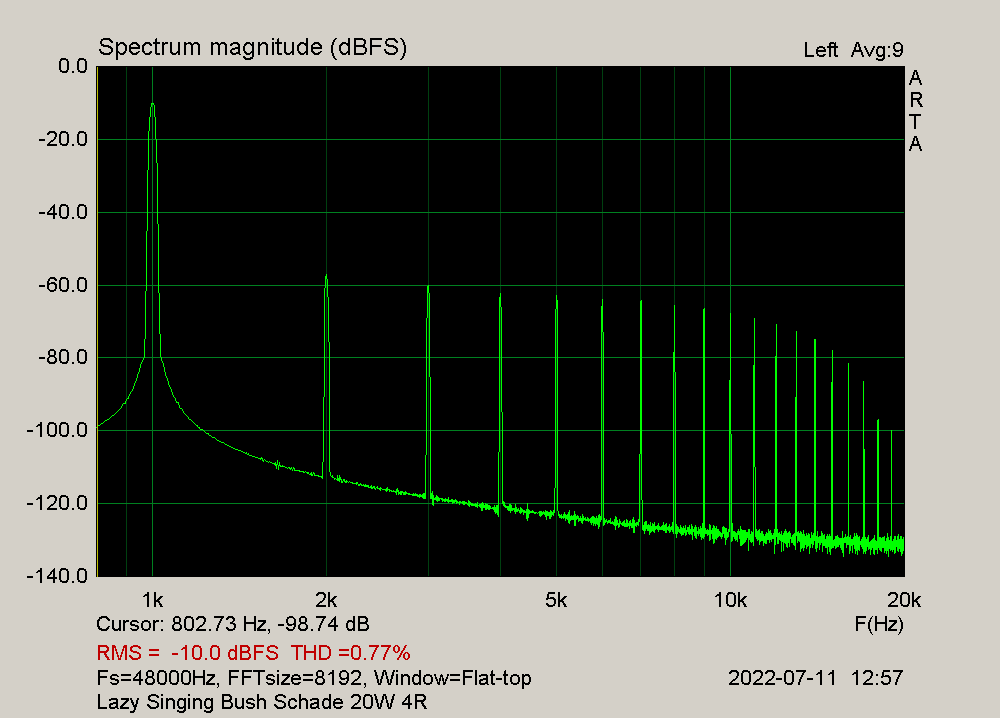Click the 'Left' channel label
This screenshot has height=718, width=1000.
(x=820, y=50)
